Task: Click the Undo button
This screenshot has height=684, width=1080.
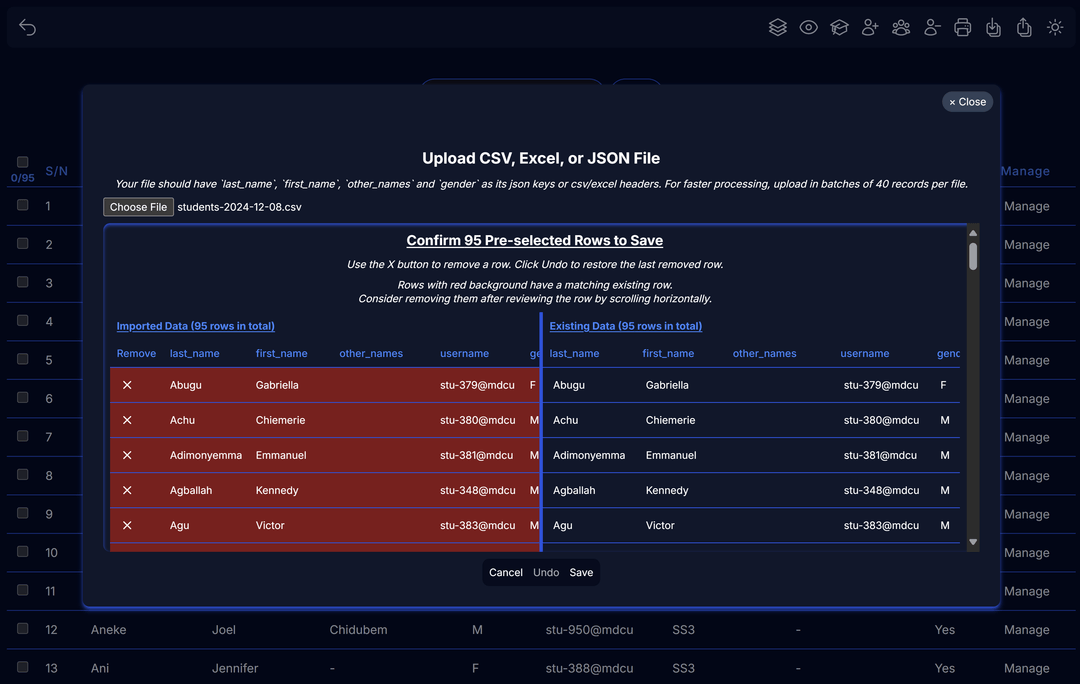Action: (x=546, y=573)
